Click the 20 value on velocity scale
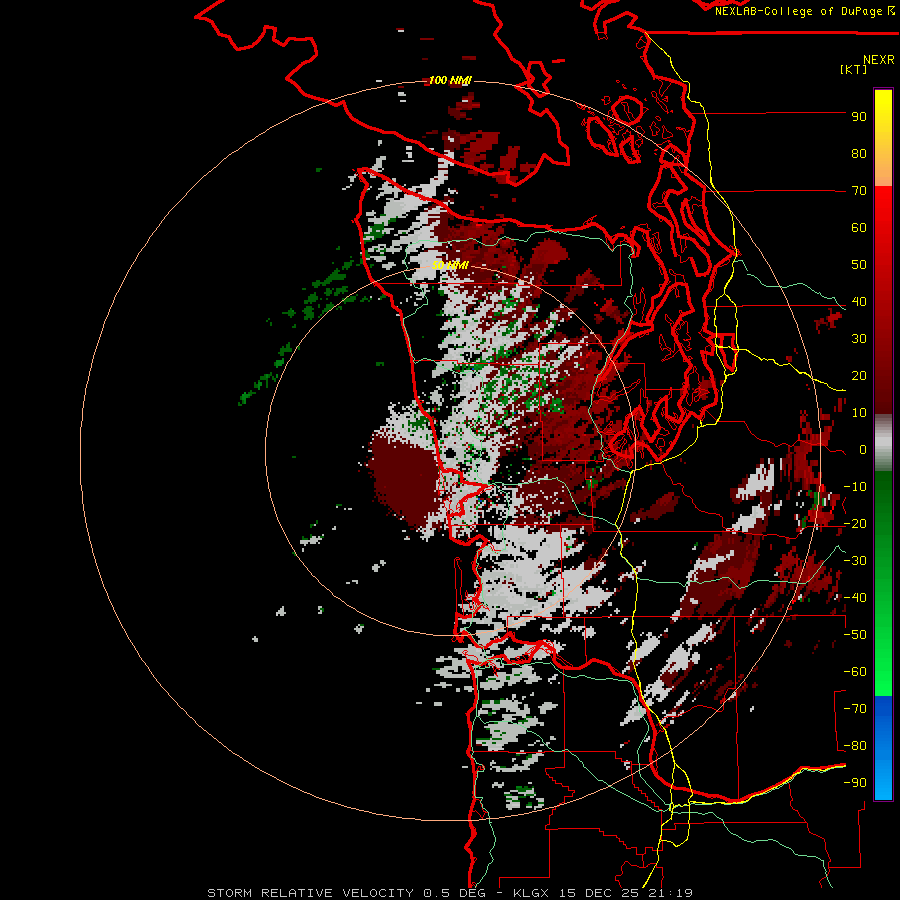This screenshot has width=900, height=900. point(859,376)
